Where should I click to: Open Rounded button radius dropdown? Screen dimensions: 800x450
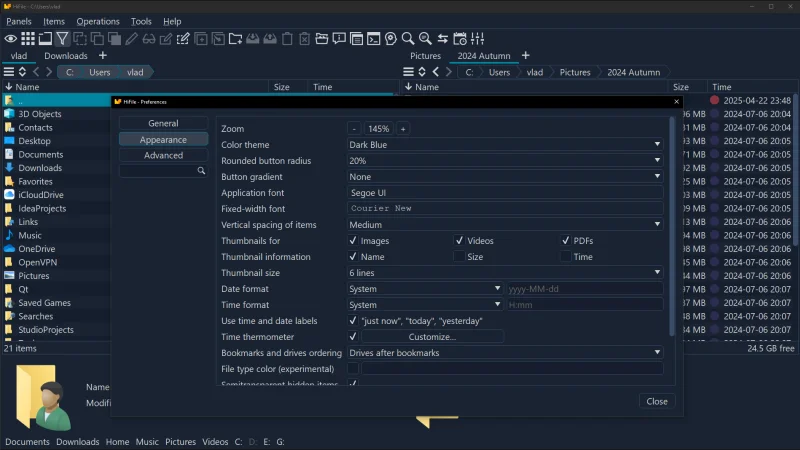pyautogui.click(x=505, y=161)
